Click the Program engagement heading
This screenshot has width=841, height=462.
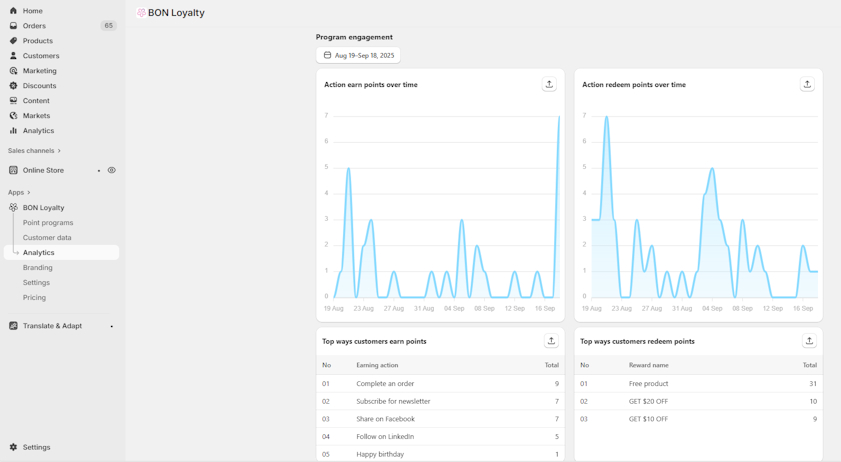coord(354,37)
